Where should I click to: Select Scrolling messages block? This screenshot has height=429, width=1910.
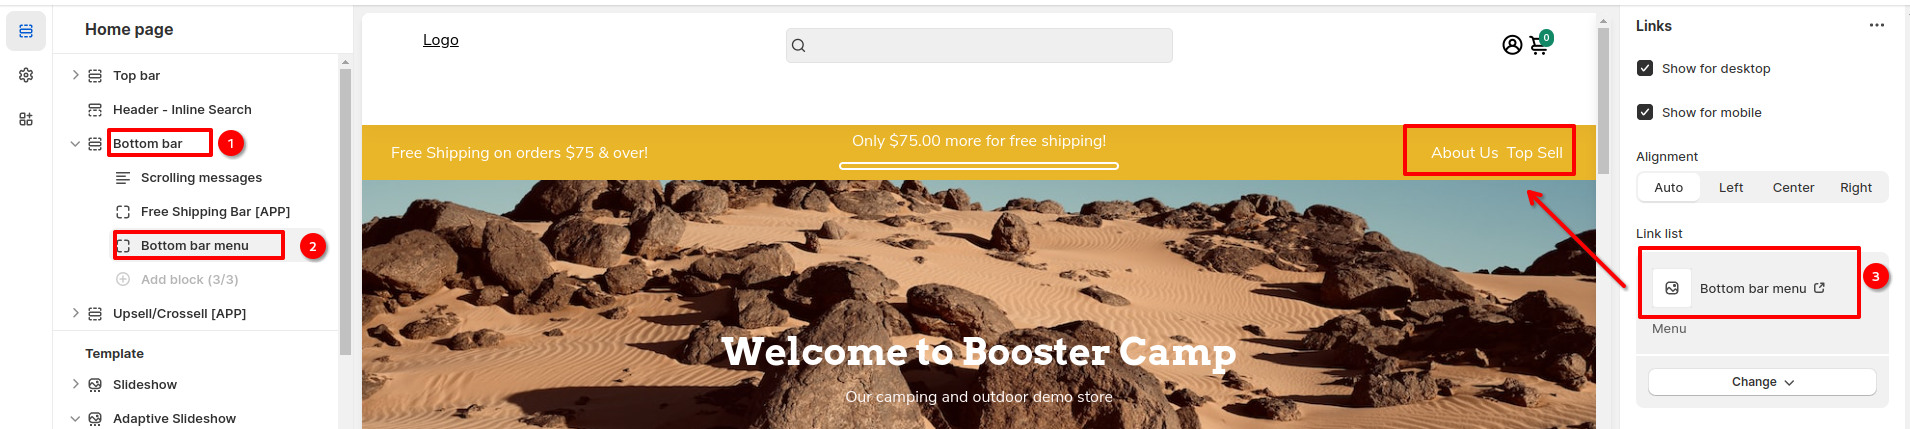click(x=201, y=177)
